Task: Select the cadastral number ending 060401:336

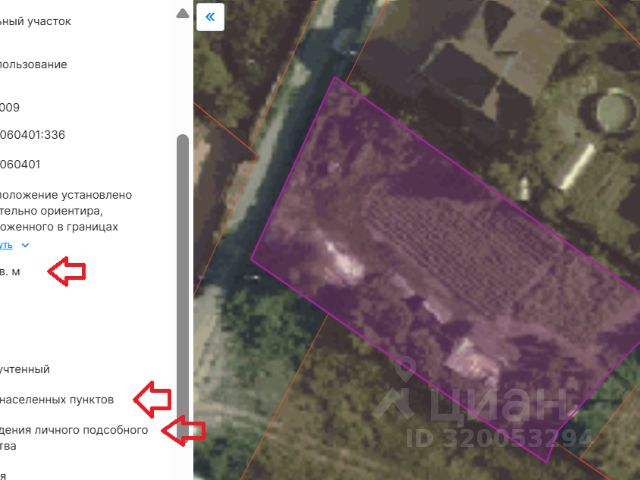Action: tap(33, 135)
